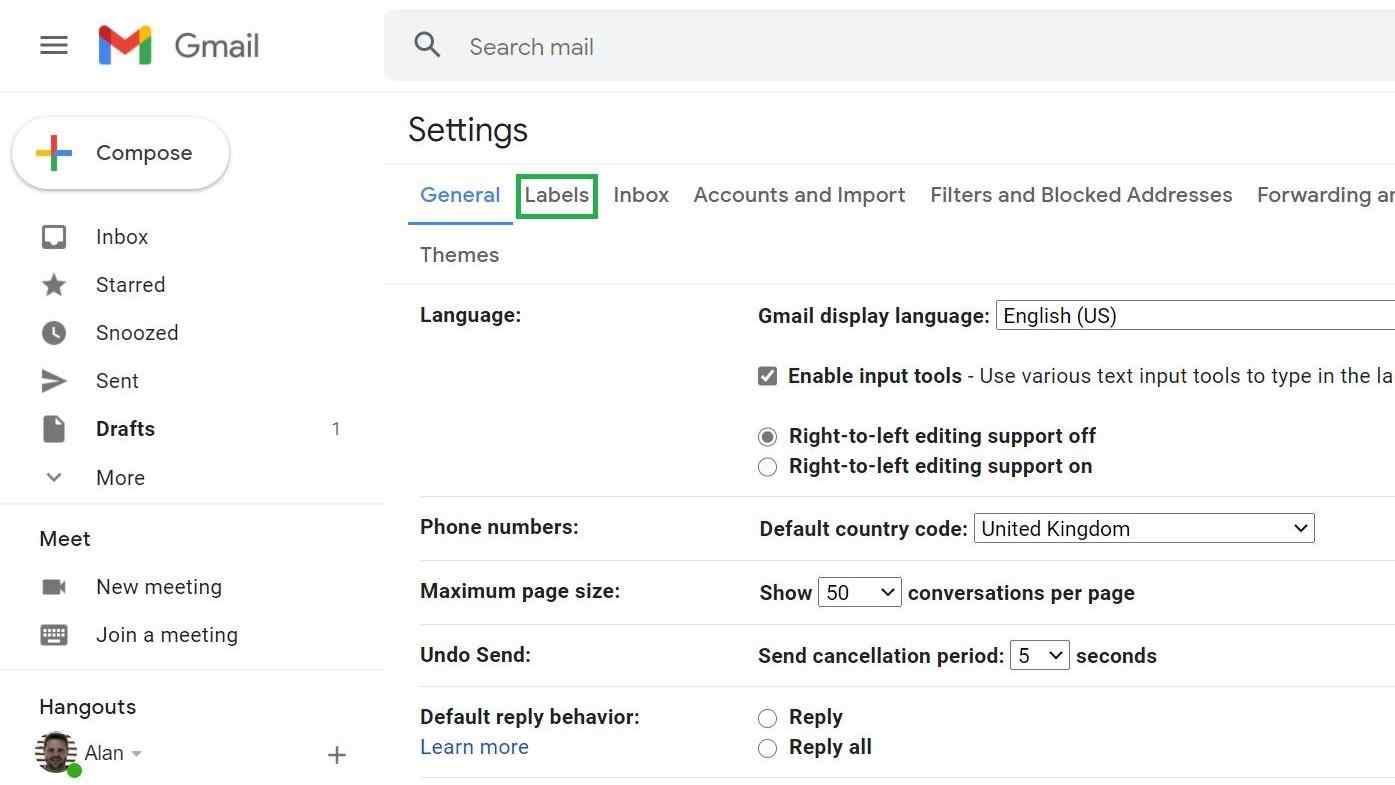Click the Gmail logo icon
Screen dimensions: 1395x785
point(125,46)
